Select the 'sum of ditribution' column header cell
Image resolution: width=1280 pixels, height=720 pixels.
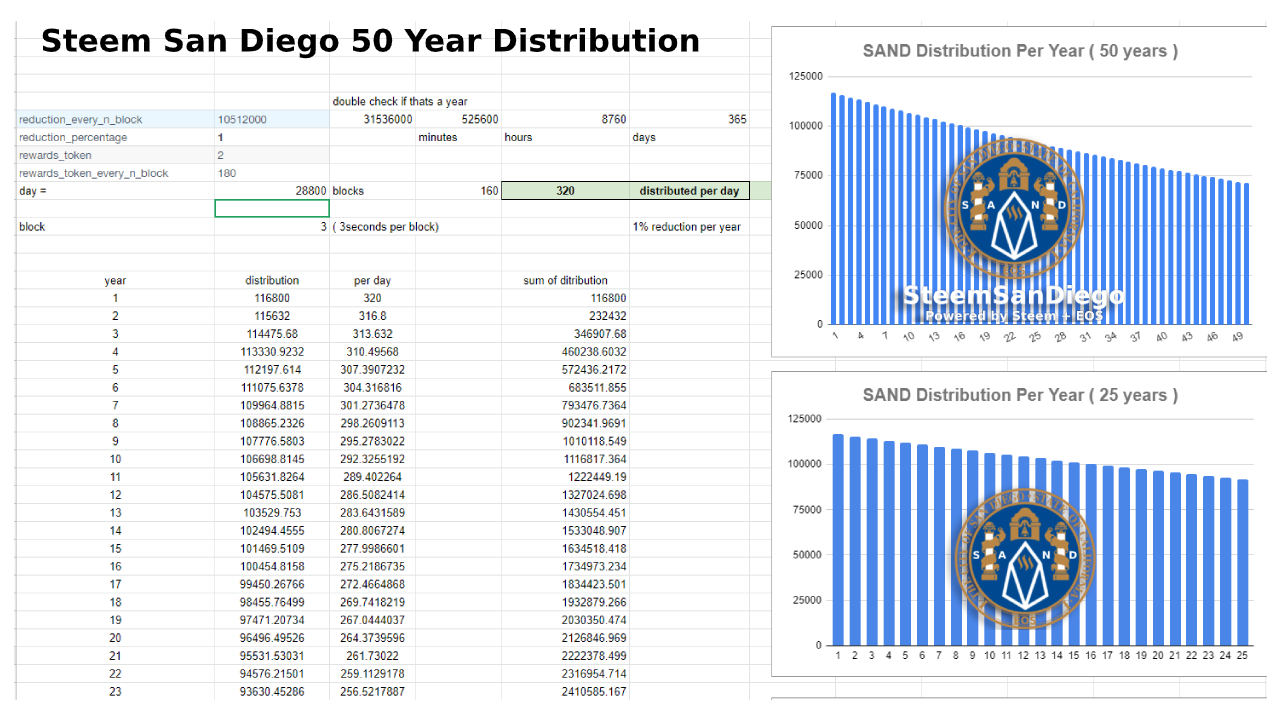coord(565,280)
